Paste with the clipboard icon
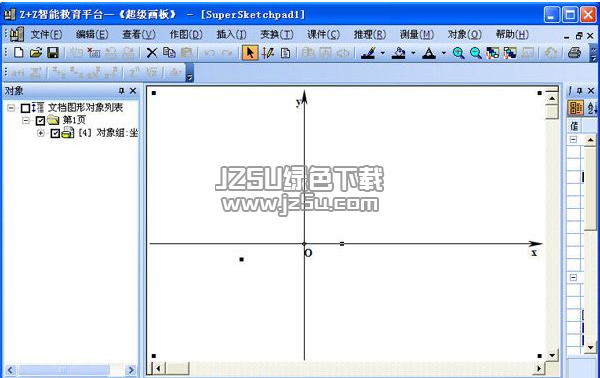The height and width of the screenshot is (378, 600). point(186,52)
